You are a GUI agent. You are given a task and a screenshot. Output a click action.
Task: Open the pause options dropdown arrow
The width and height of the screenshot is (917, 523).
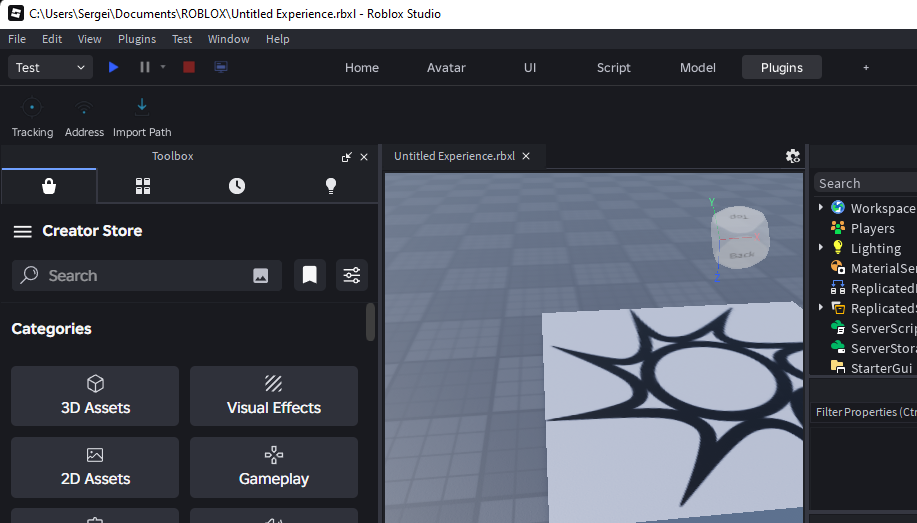click(163, 67)
